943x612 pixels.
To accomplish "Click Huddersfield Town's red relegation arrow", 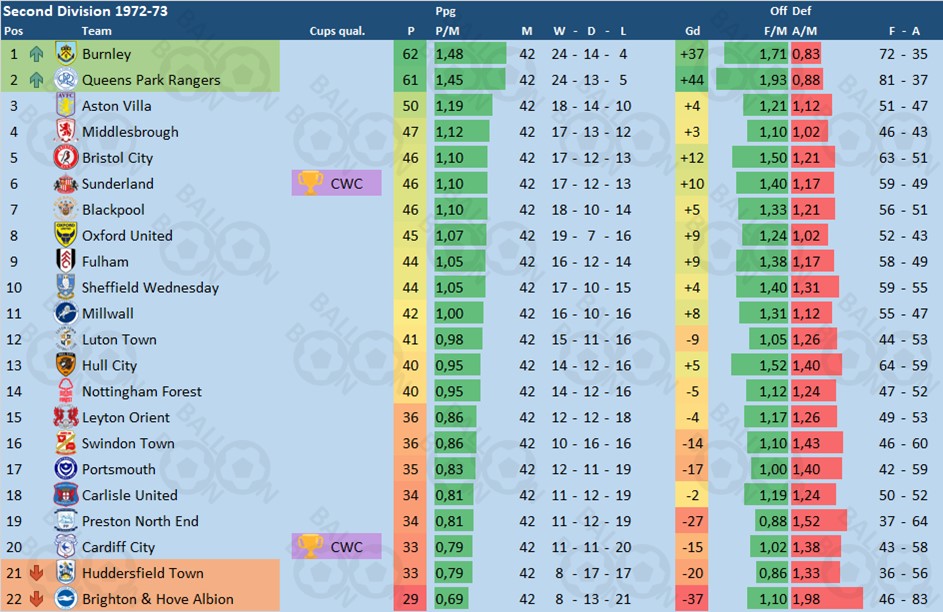I will point(36,573).
